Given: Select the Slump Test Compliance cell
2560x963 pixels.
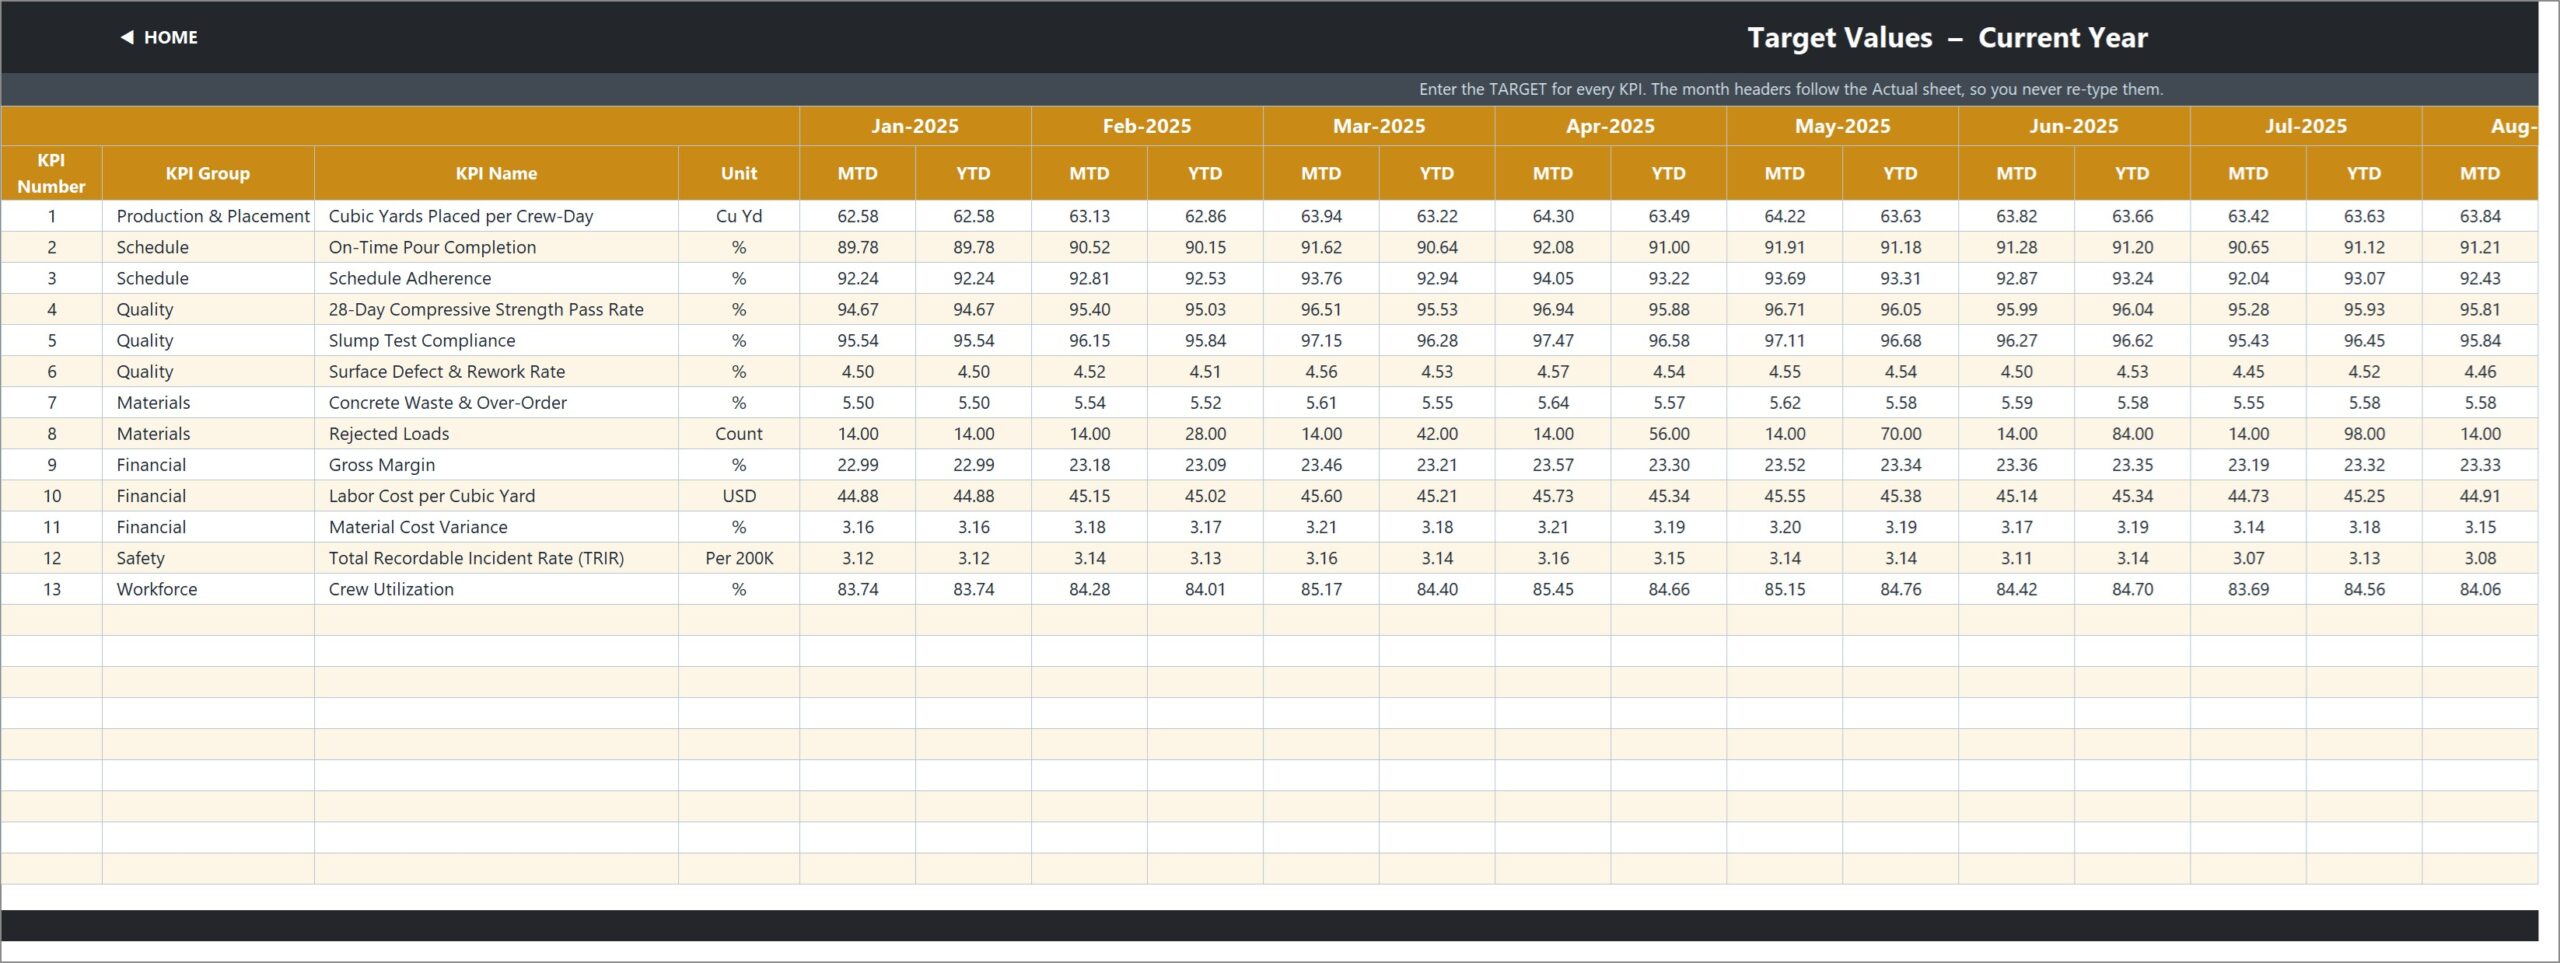Looking at the screenshot, I should tap(496, 340).
